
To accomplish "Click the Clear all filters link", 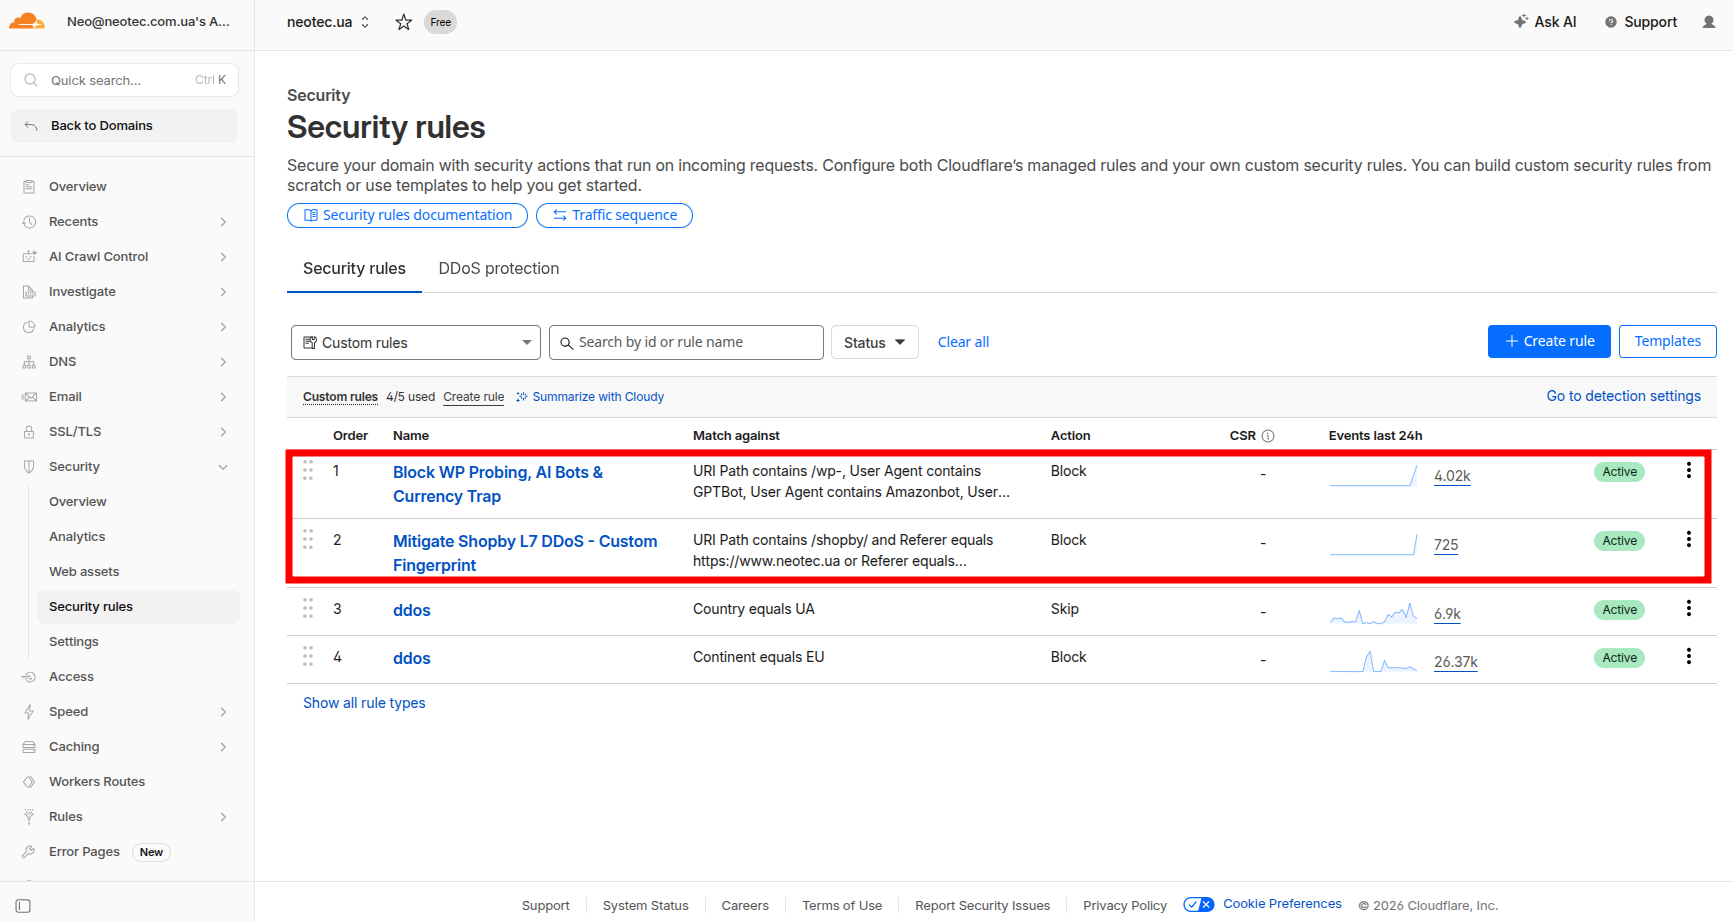I will click(963, 342).
